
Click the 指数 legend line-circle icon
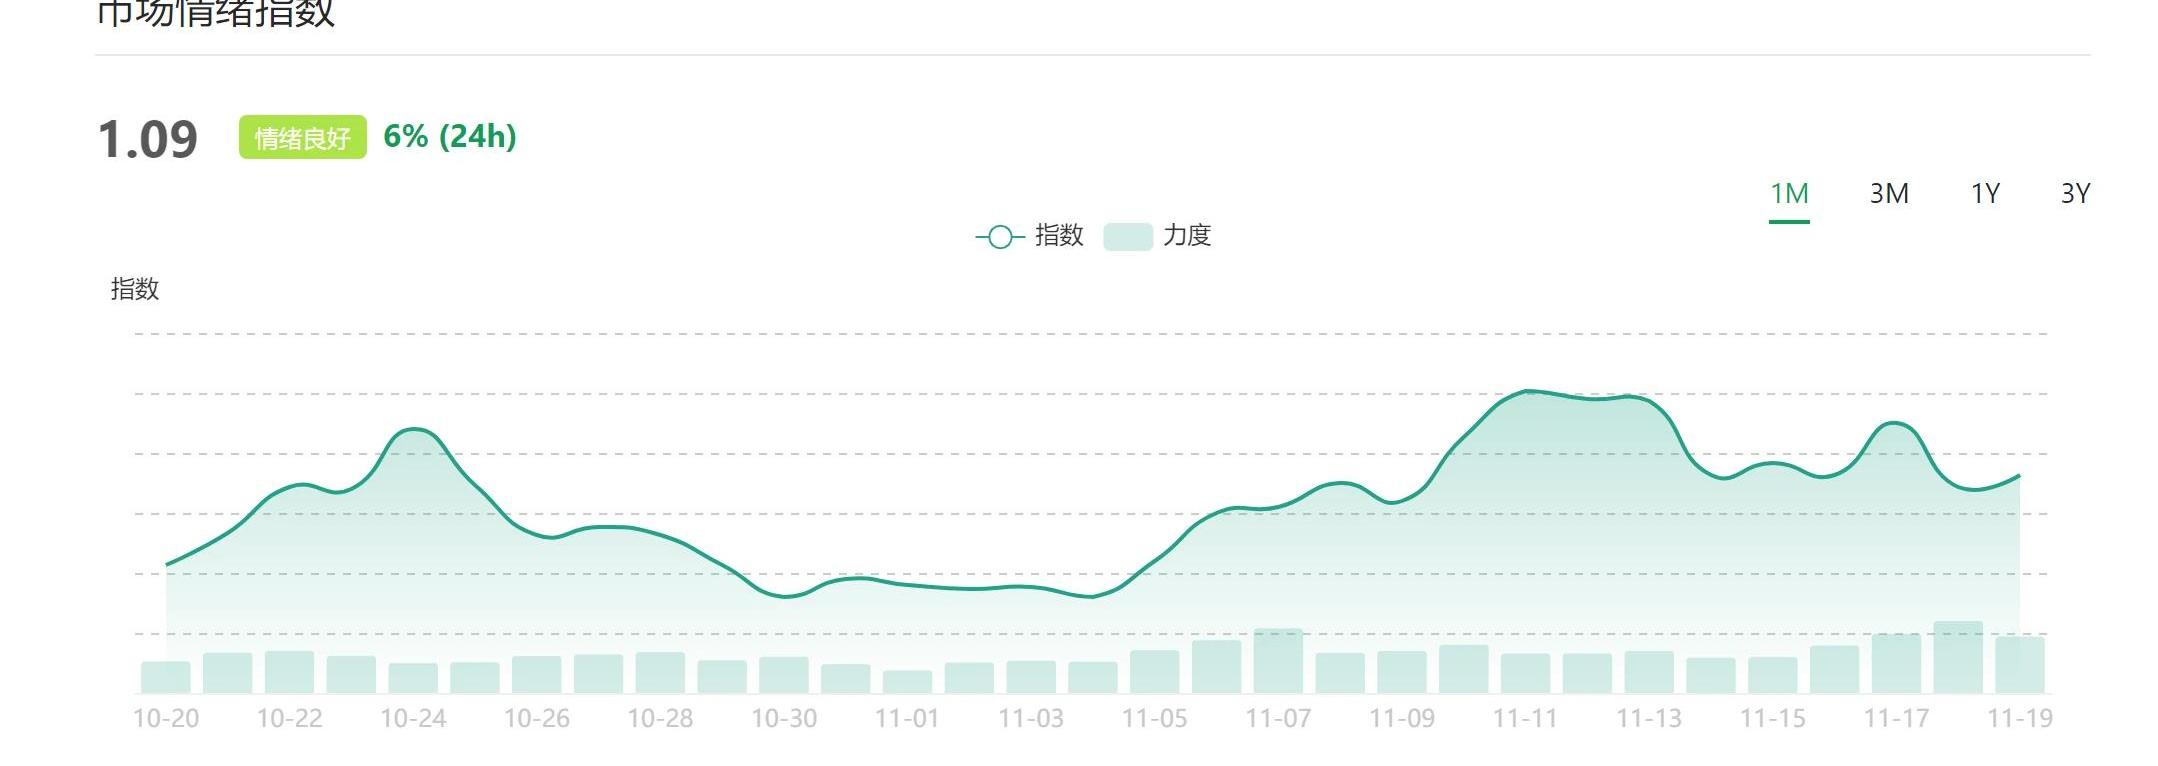tap(1000, 237)
